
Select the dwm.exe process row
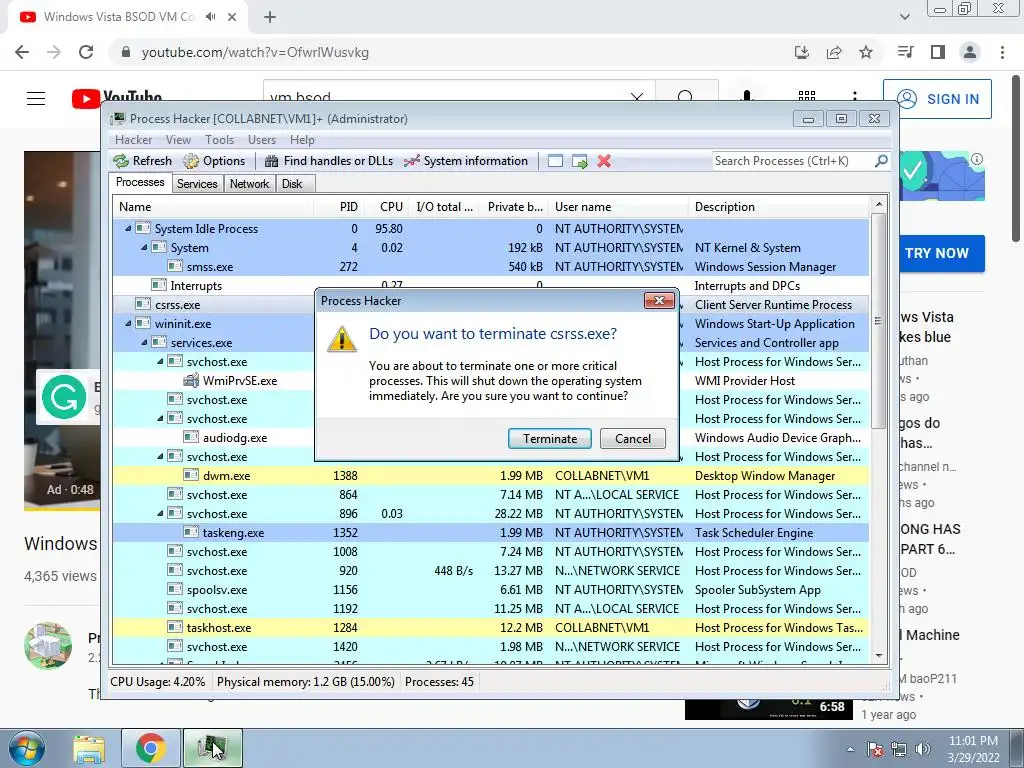491,476
